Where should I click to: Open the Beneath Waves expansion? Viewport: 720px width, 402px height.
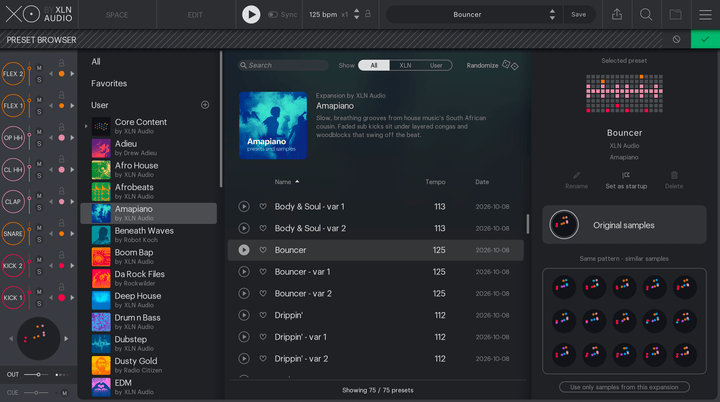click(x=149, y=235)
